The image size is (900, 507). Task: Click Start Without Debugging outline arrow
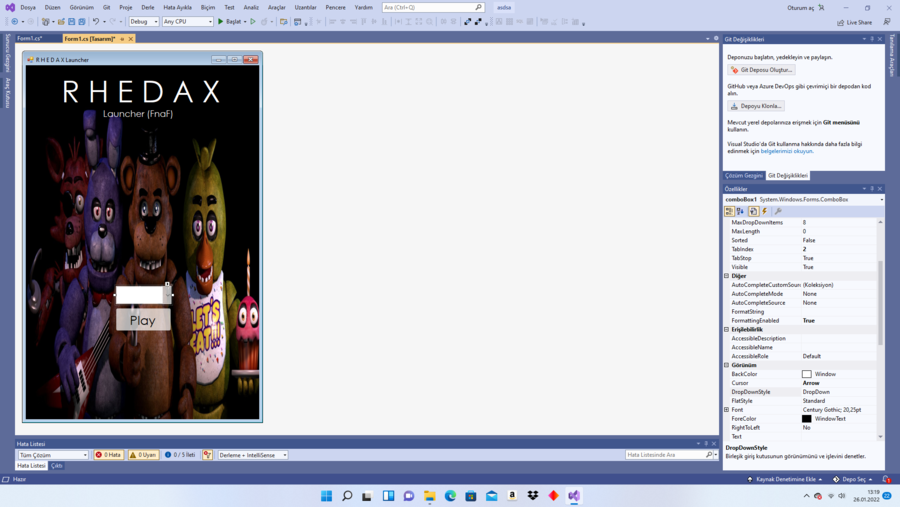[253, 22]
